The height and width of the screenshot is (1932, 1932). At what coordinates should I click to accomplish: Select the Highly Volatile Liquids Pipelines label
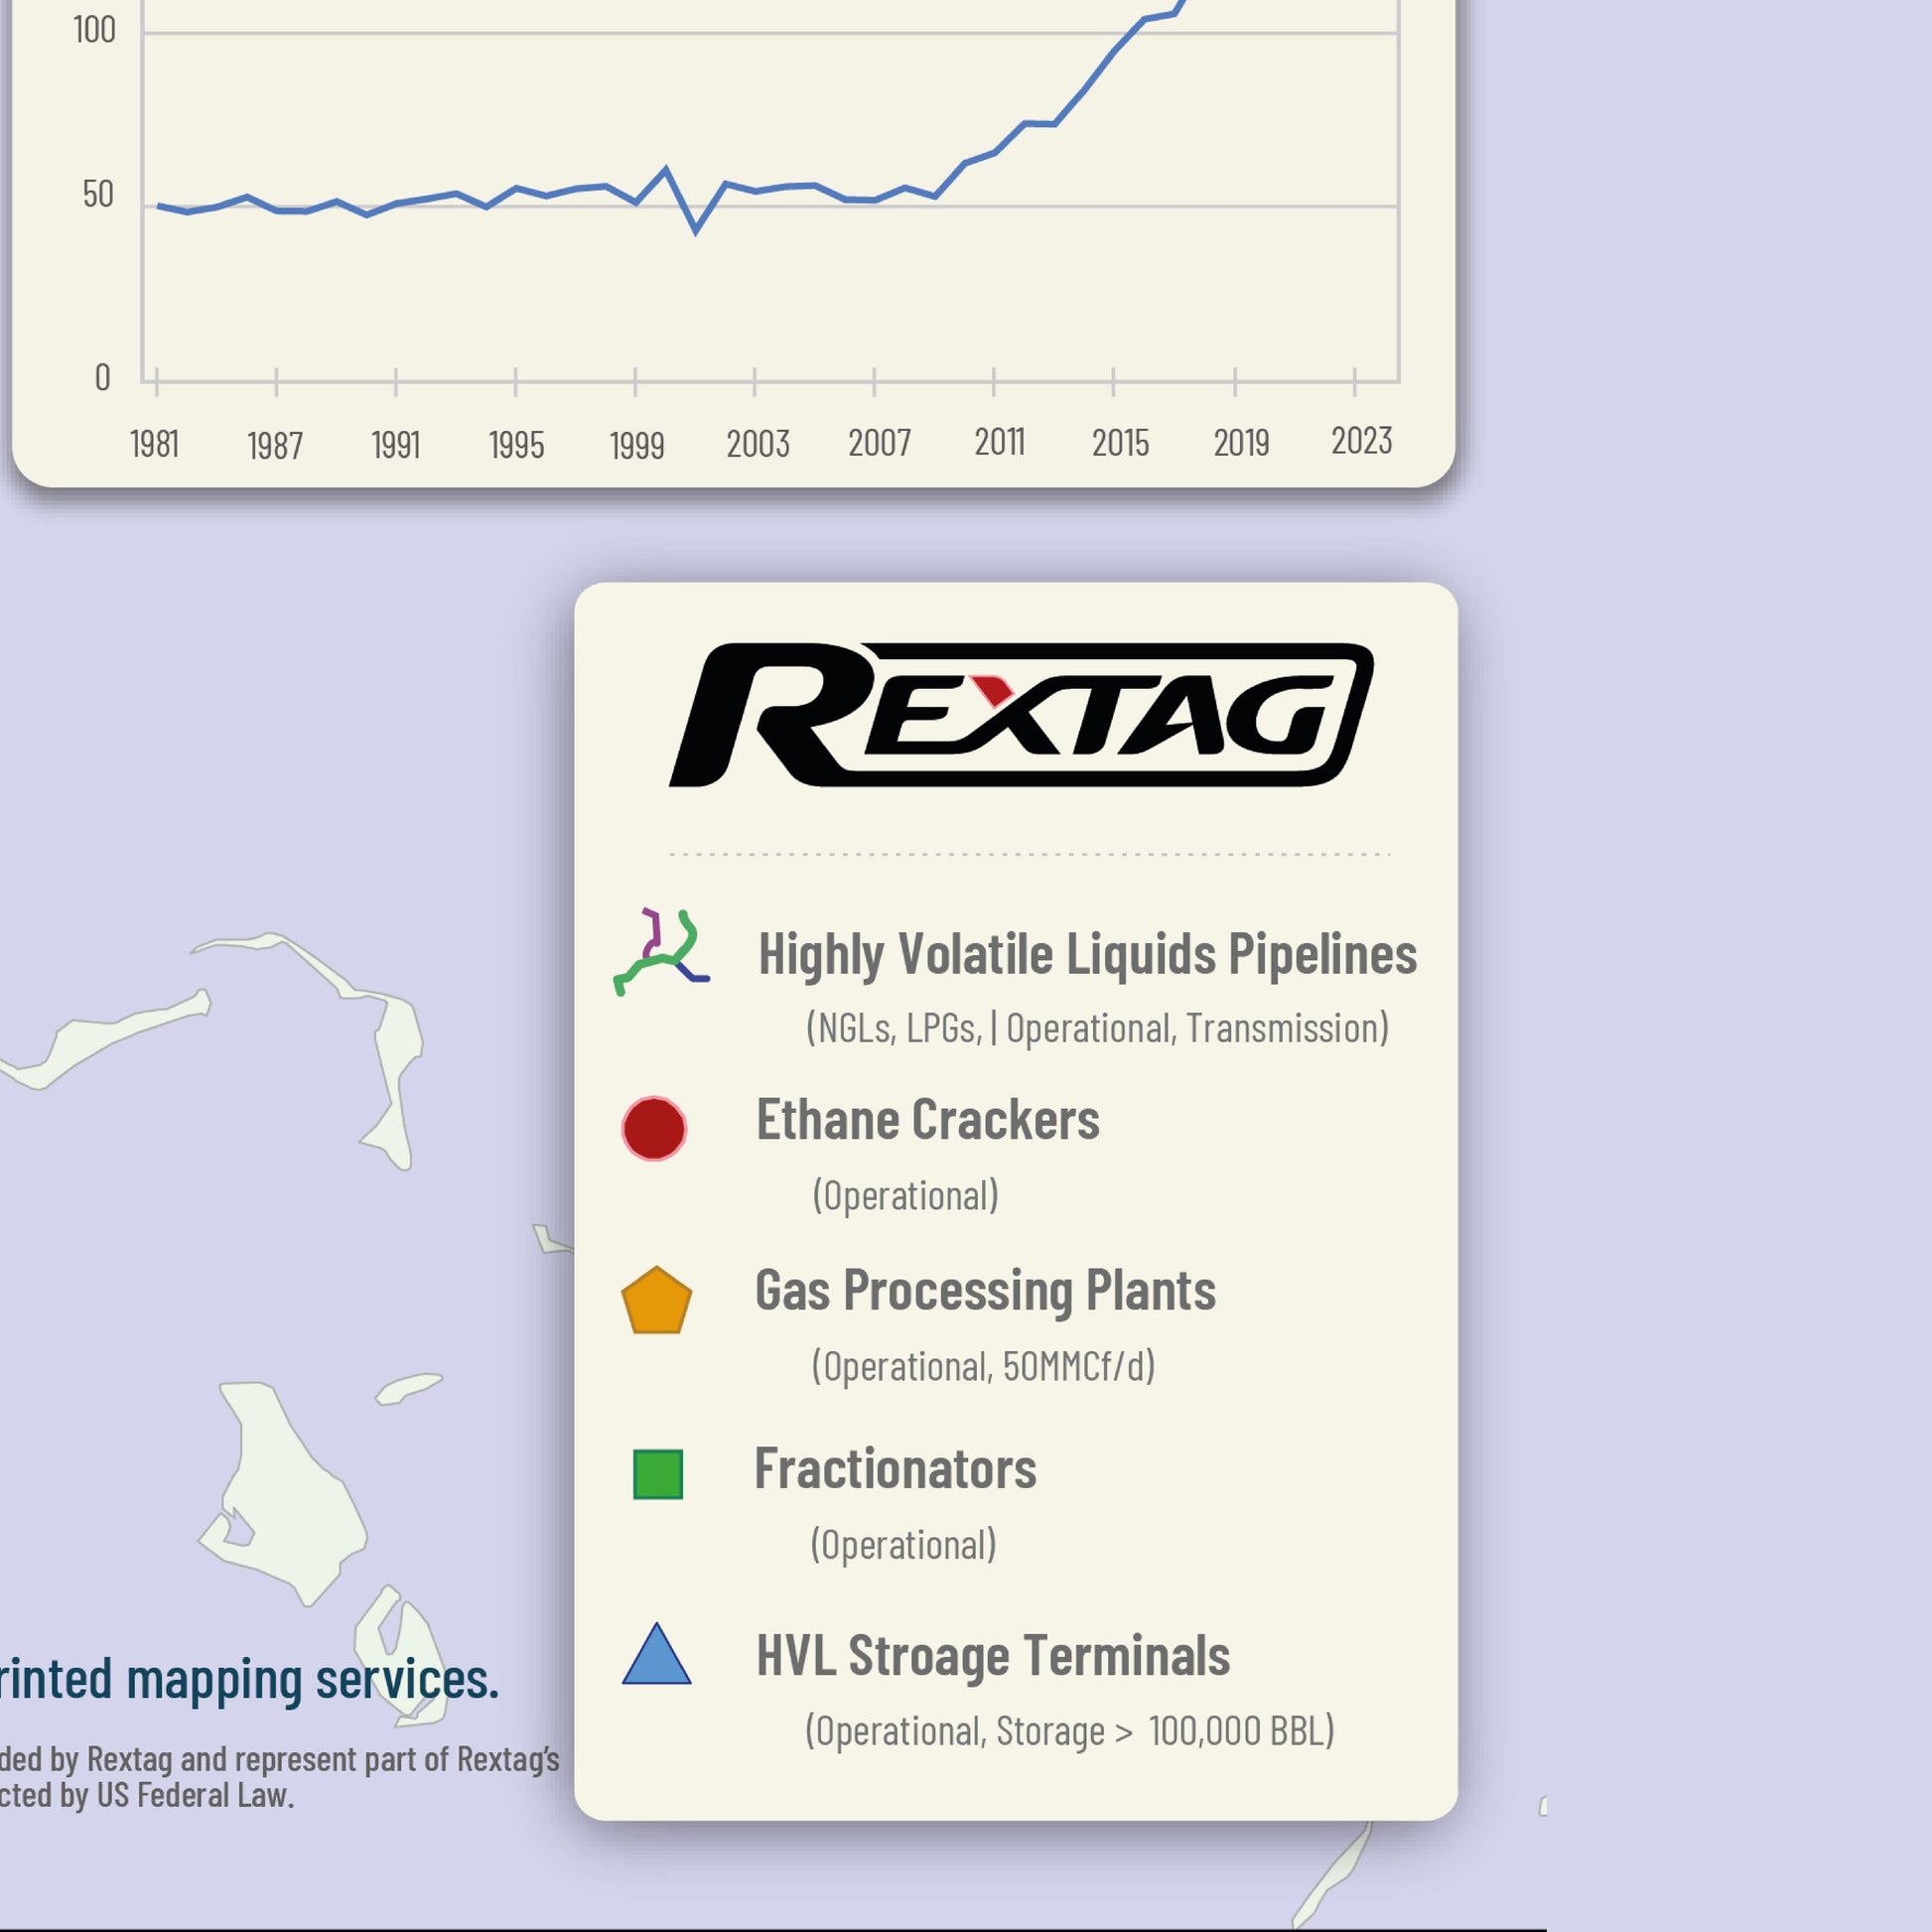point(1087,954)
